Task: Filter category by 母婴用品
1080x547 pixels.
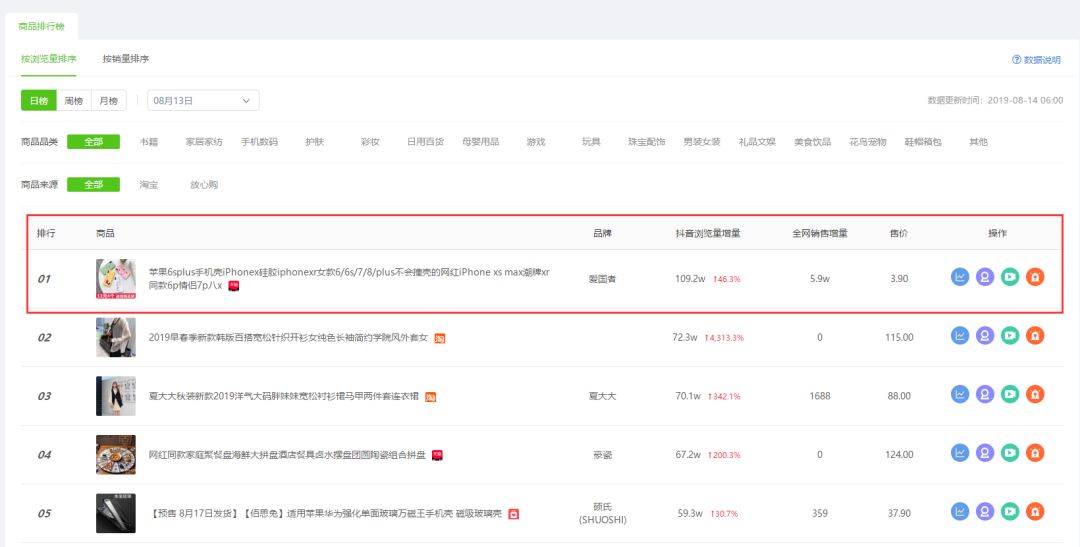Action: pyautogui.click(x=480, y=142)
